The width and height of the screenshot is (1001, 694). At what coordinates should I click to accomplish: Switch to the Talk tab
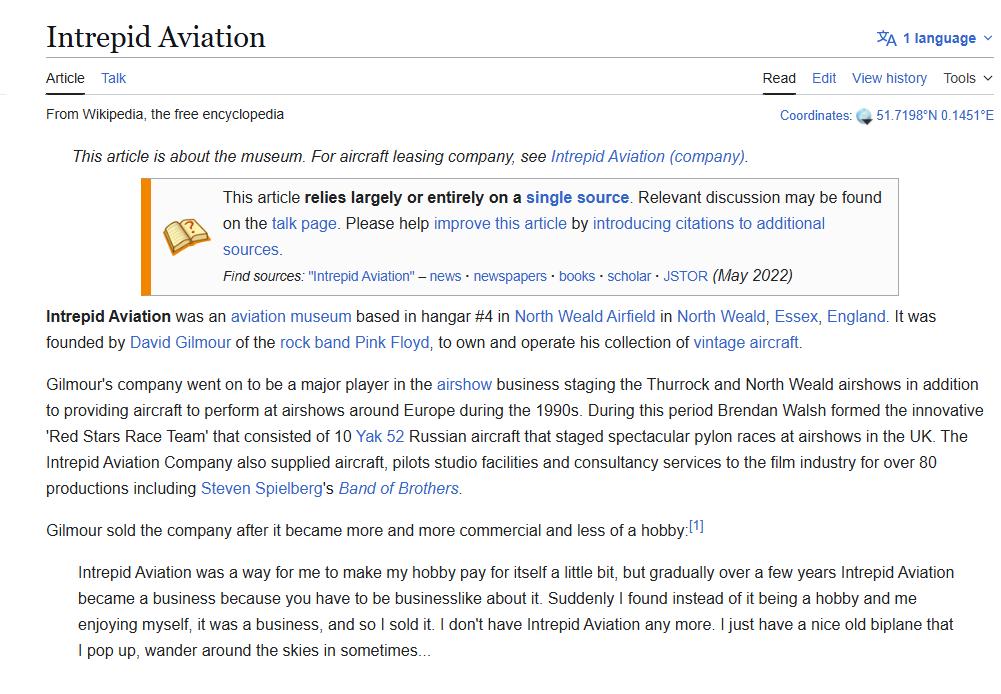tap(114, 78)
